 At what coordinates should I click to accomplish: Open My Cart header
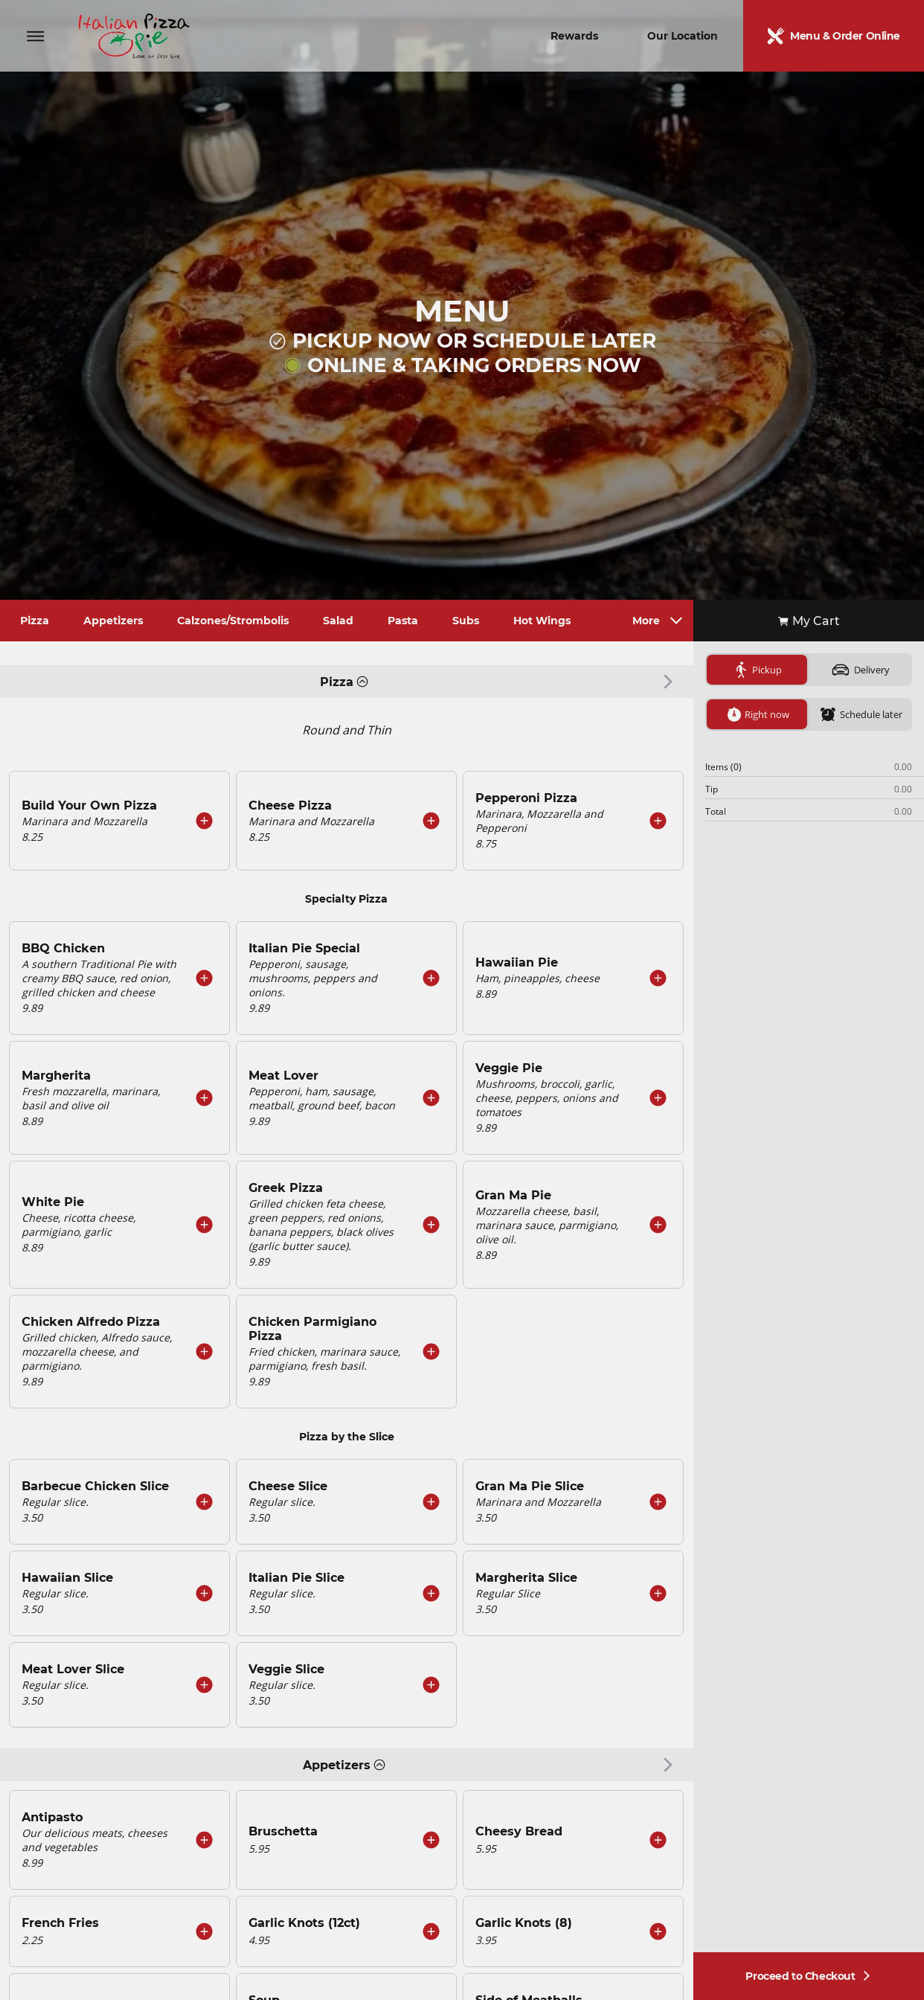pos(808,621)
